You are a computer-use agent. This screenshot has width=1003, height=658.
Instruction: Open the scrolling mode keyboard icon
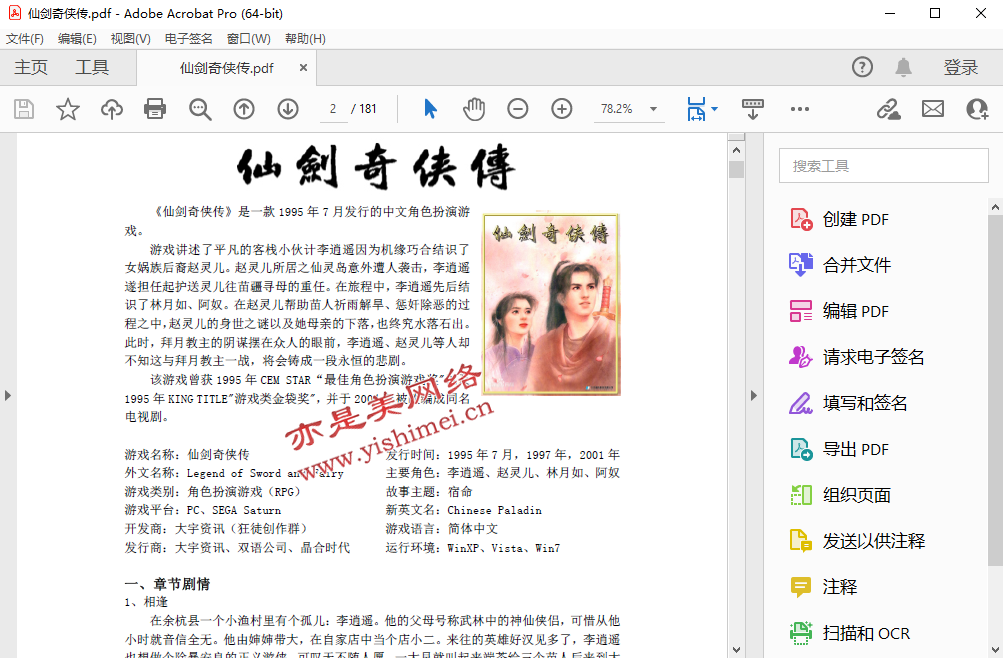tap(752, 109)
